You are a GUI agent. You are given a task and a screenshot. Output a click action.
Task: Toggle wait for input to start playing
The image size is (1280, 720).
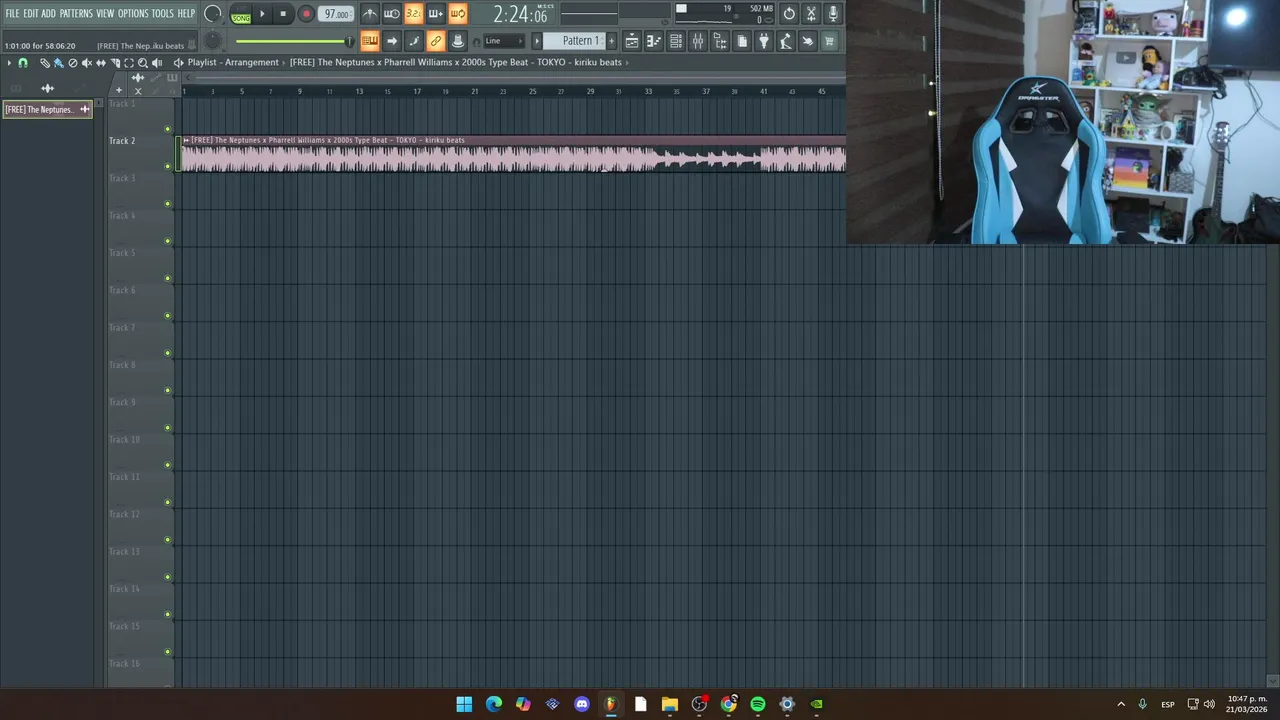(x=392, y=14)
